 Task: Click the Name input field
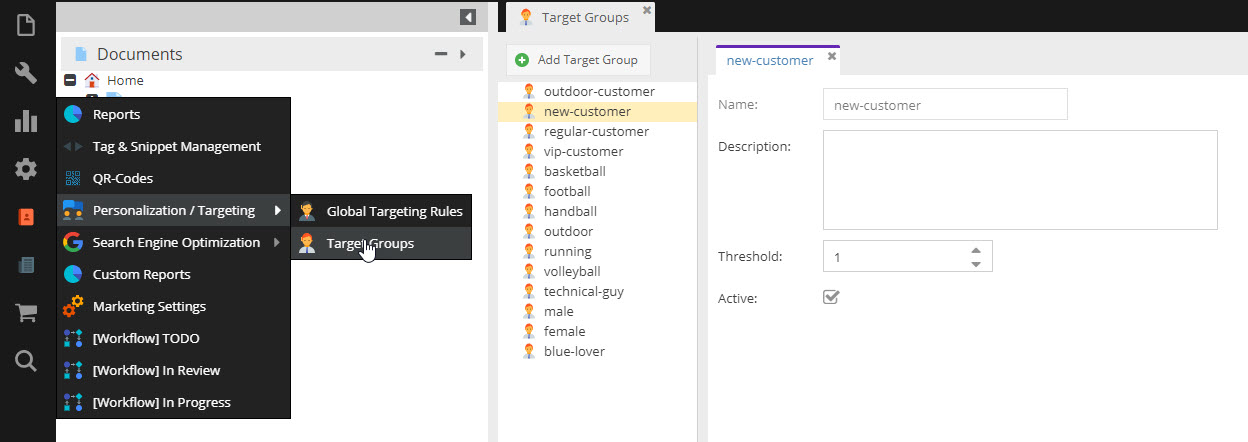click(x=944, y=105)
